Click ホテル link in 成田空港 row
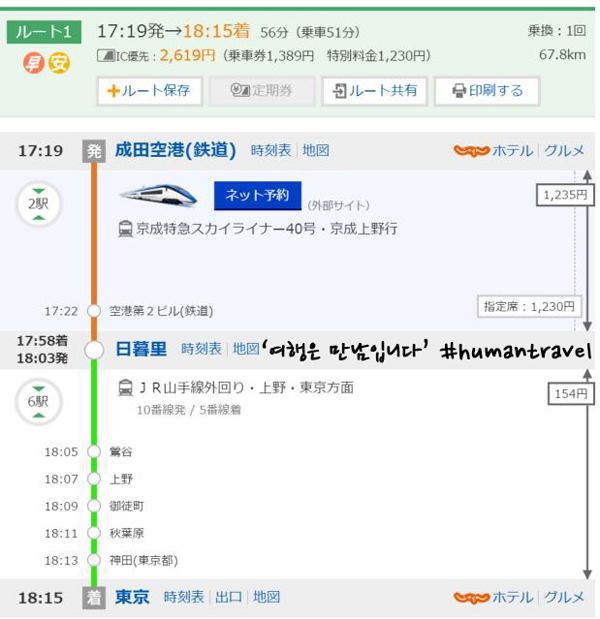 pyautogui.click(x=512, y=151)
